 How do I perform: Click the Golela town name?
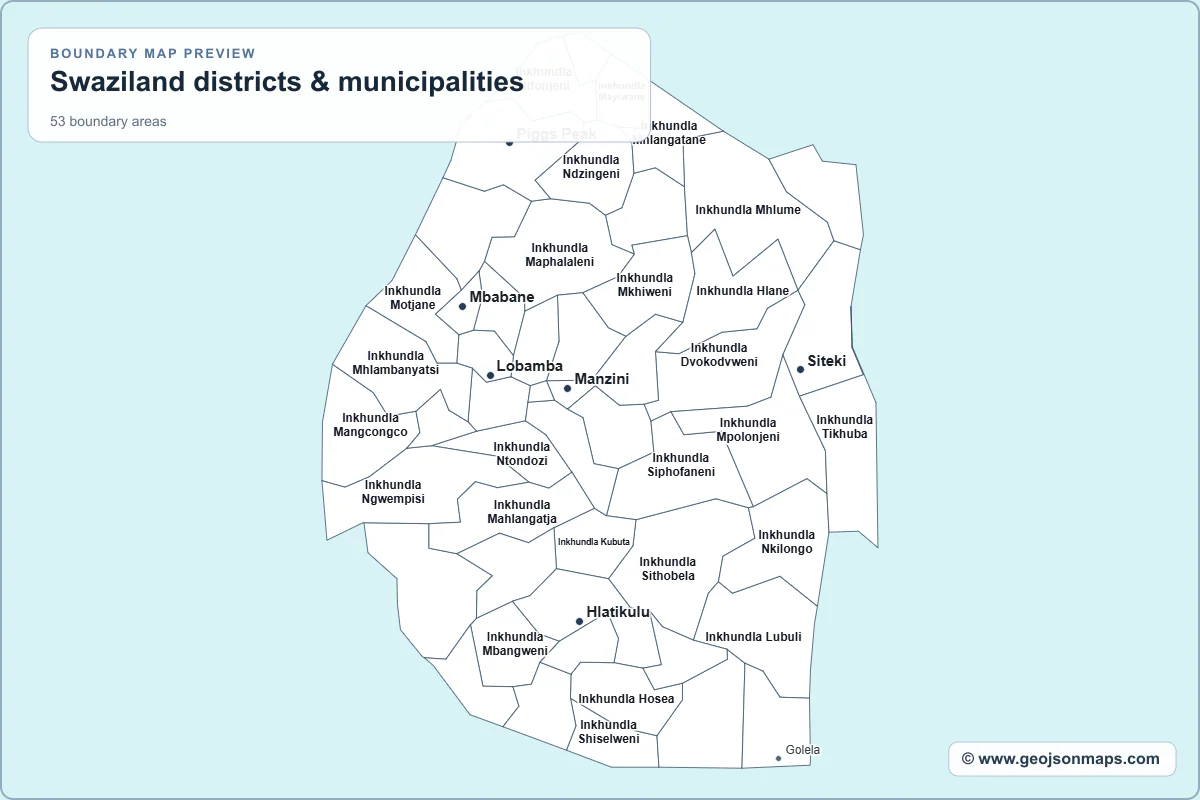pos(803,750)
